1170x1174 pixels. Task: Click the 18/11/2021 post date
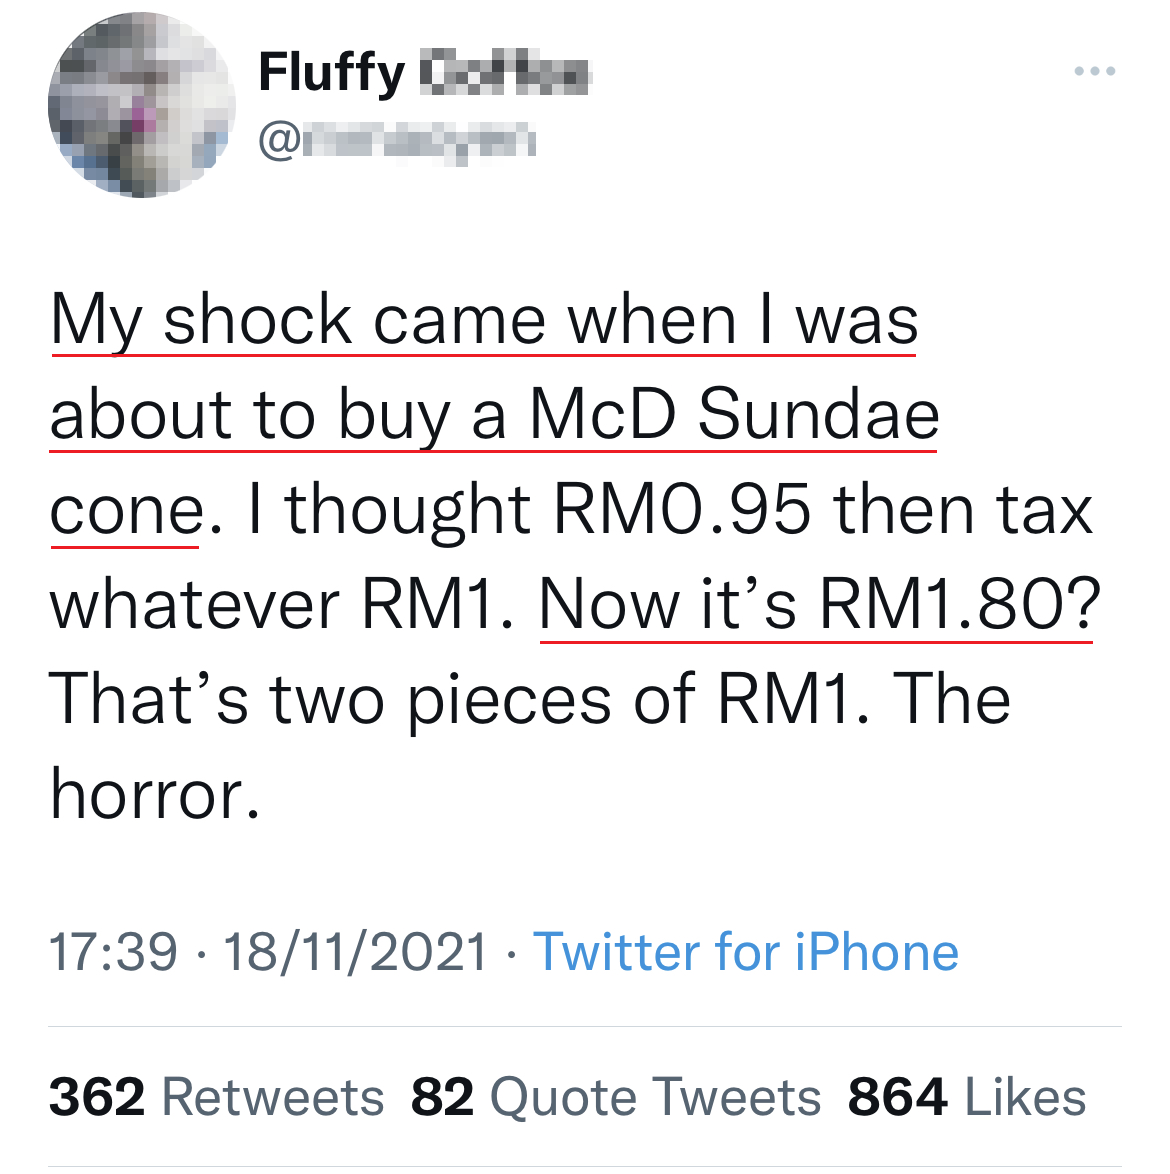(x=355, y=951)
